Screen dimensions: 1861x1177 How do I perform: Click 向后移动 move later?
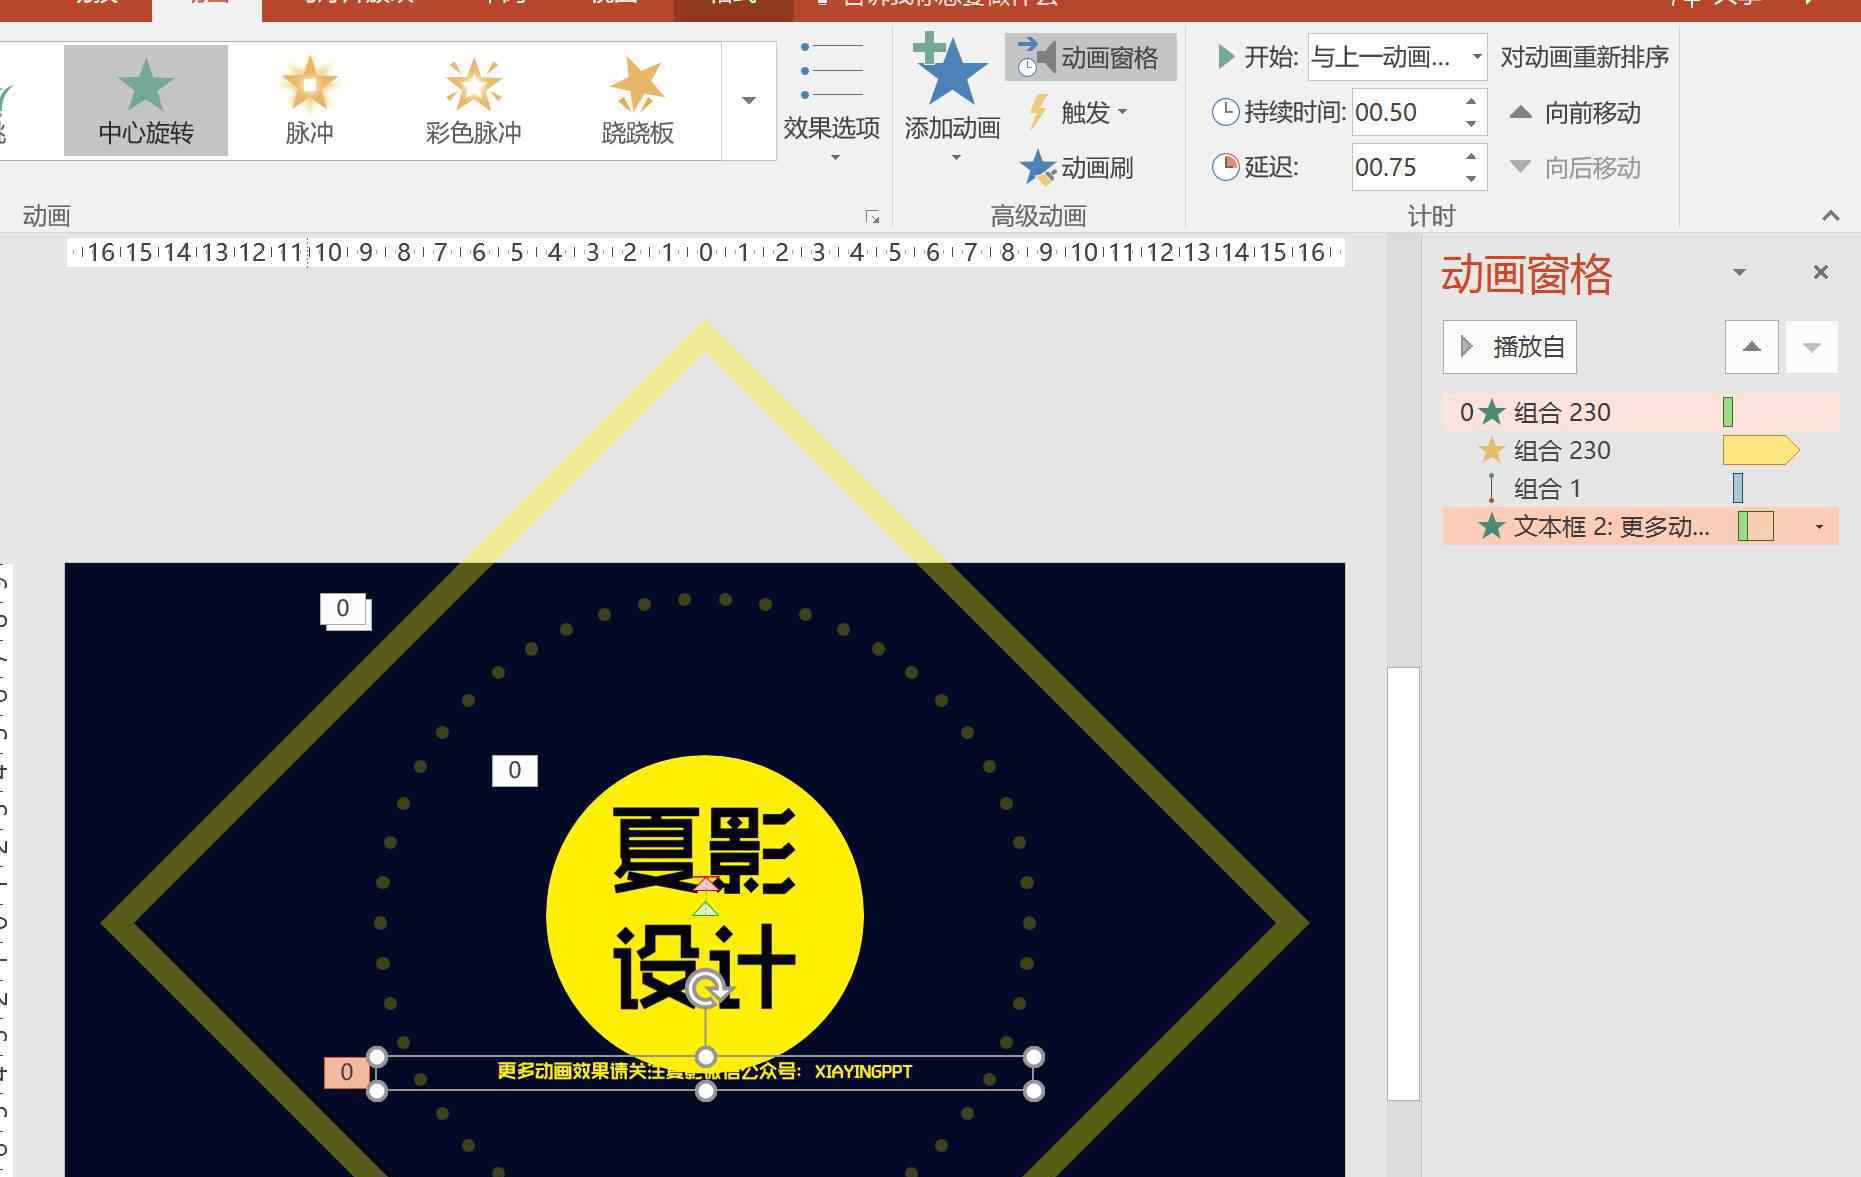point(1575,167)
